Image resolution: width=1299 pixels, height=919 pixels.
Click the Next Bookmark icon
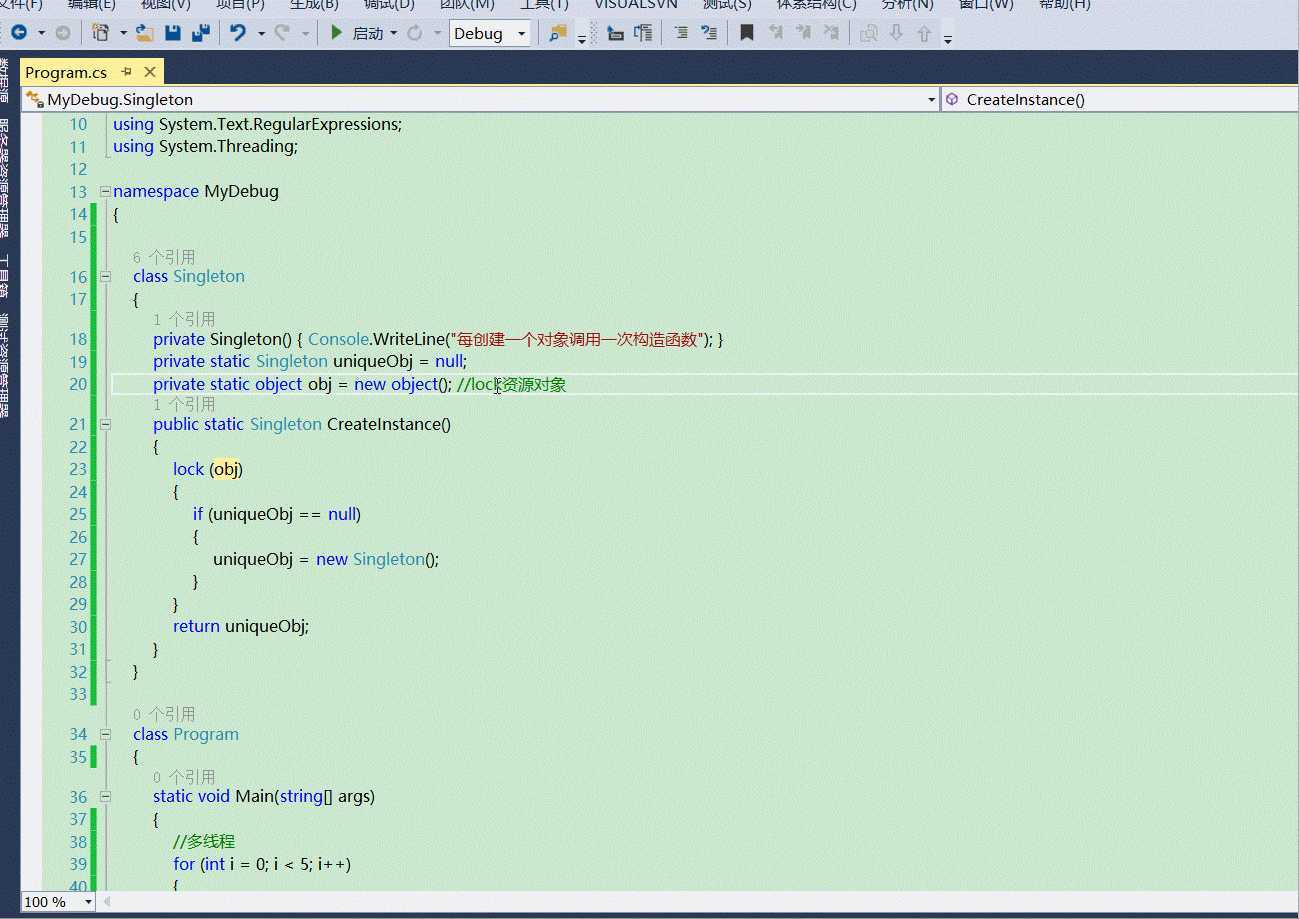[x=803, y=33]
